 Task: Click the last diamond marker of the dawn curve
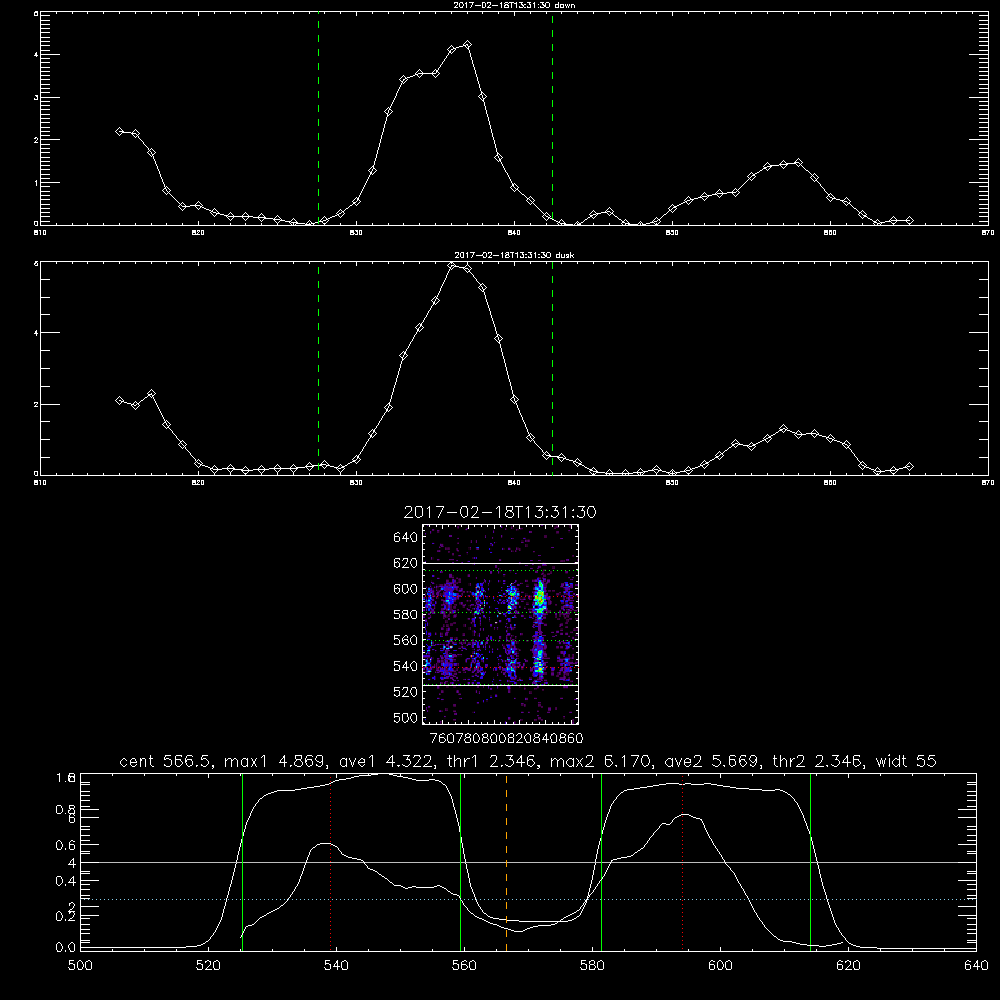click(909, 221)
